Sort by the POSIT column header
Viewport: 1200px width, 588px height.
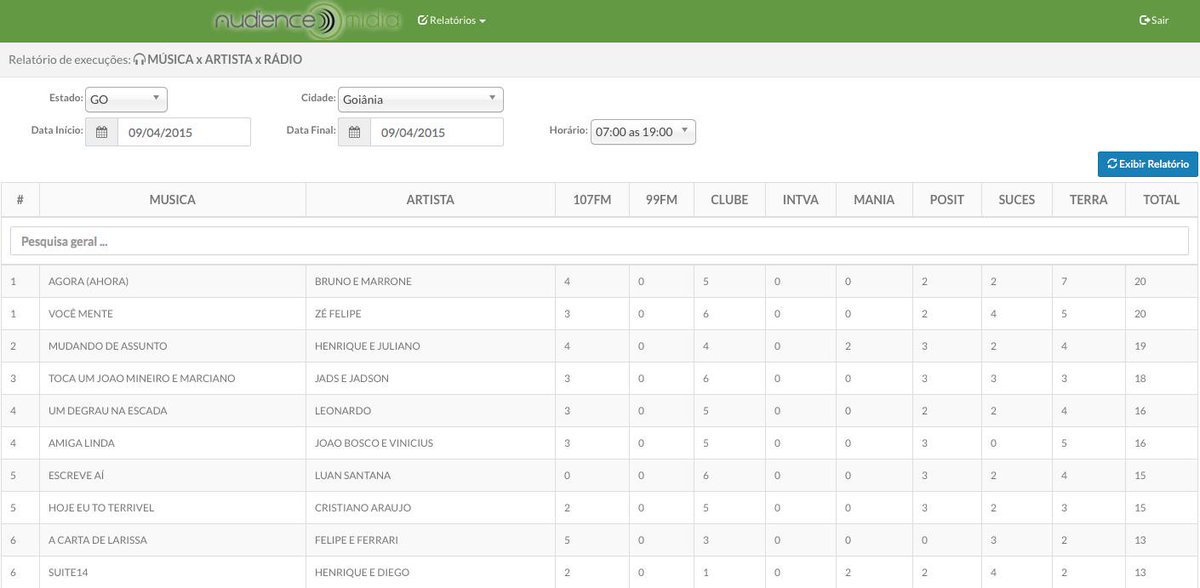click(947, 200)
